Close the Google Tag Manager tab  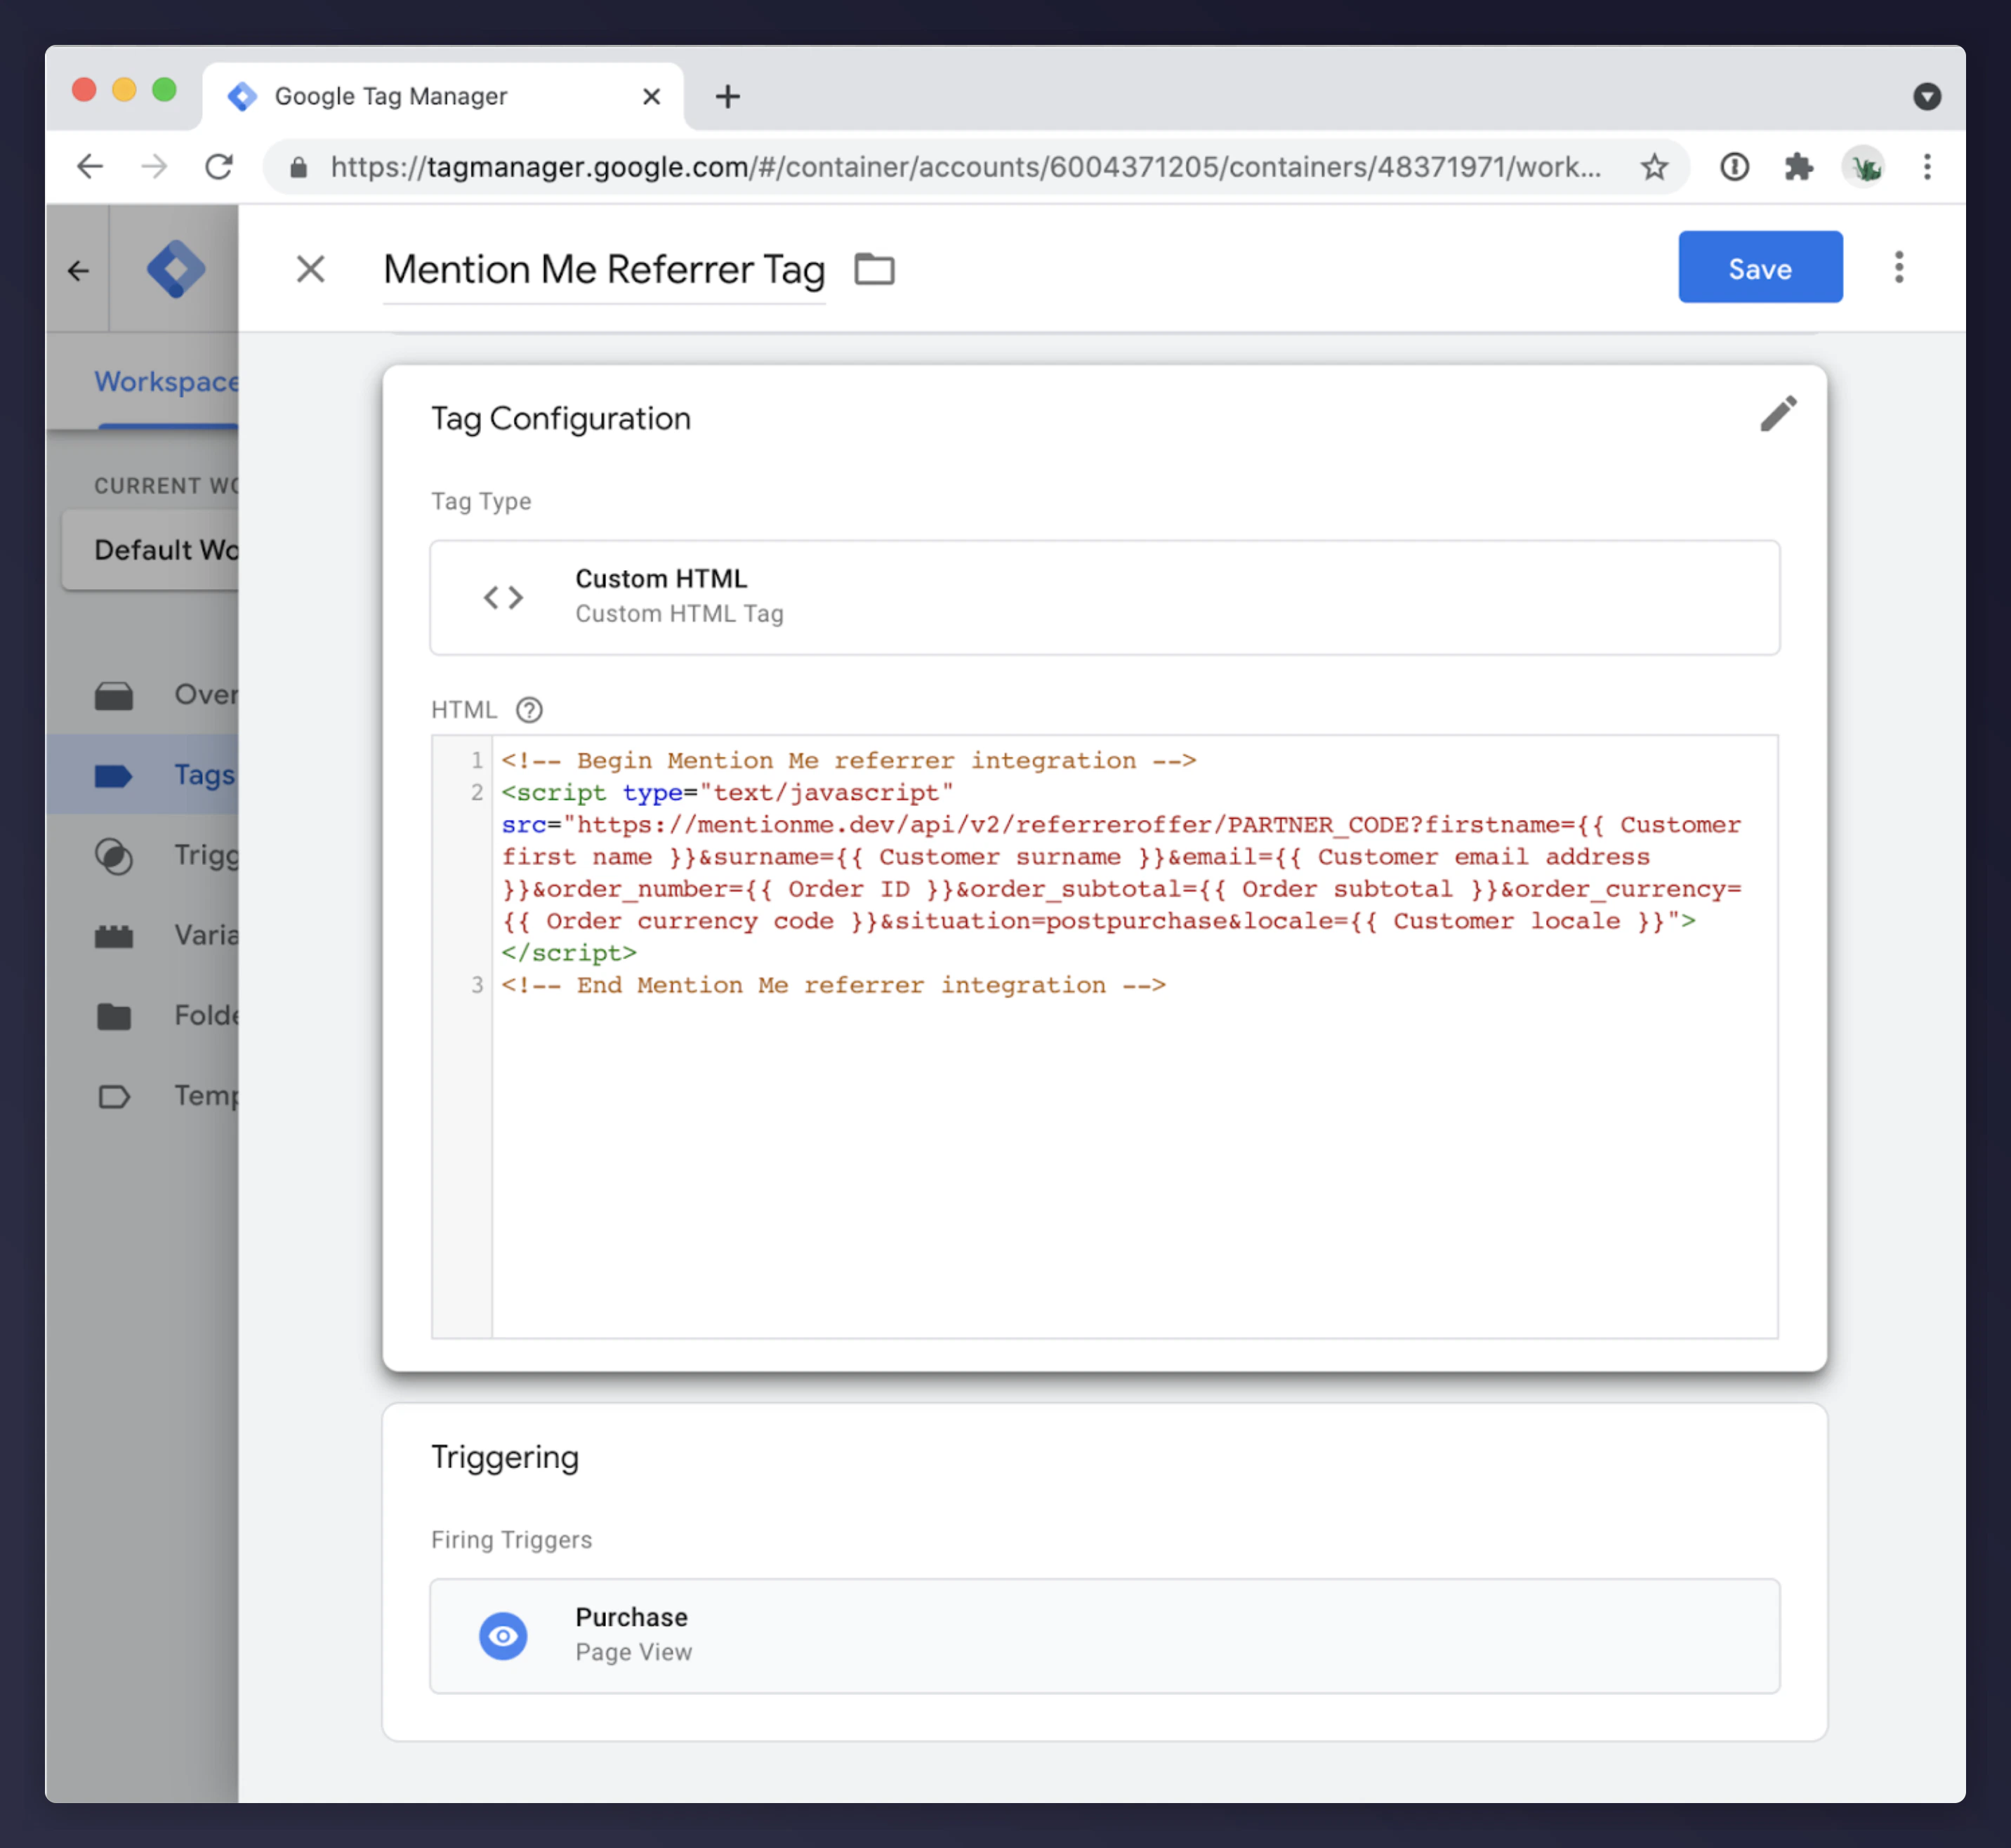coord(651,96)
